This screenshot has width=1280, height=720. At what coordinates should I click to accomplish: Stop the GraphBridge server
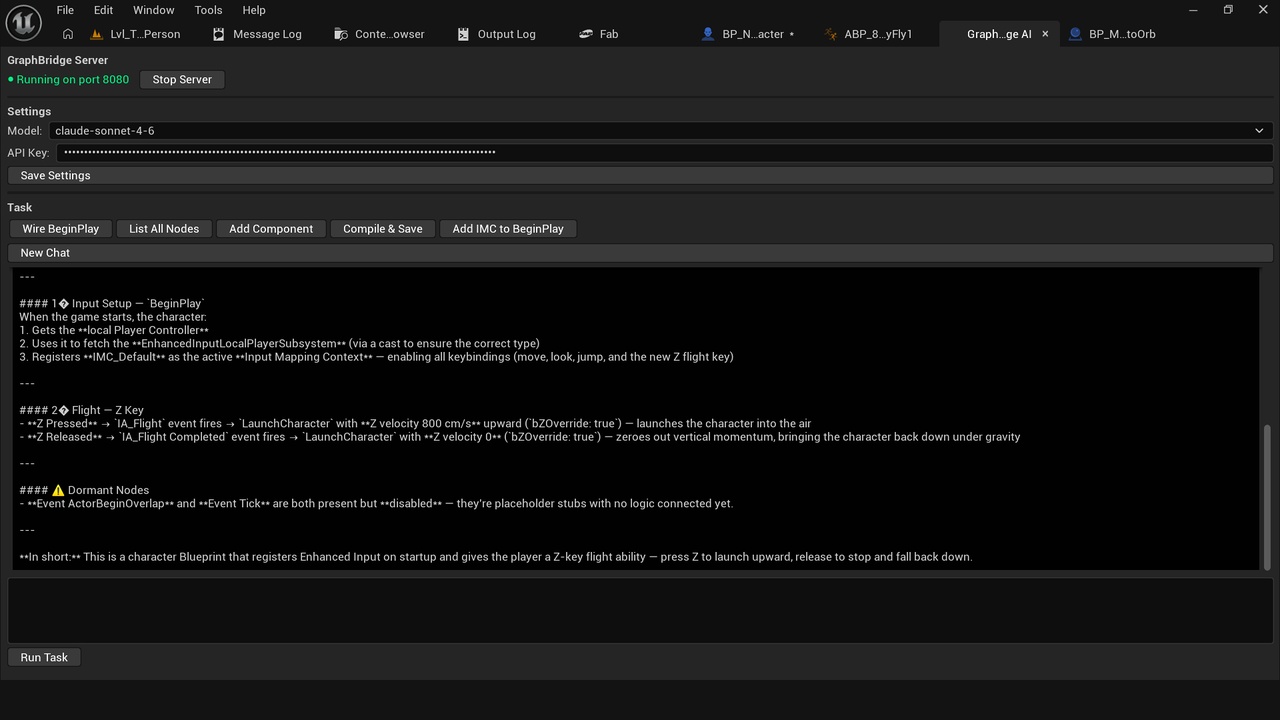click(182, 79)
